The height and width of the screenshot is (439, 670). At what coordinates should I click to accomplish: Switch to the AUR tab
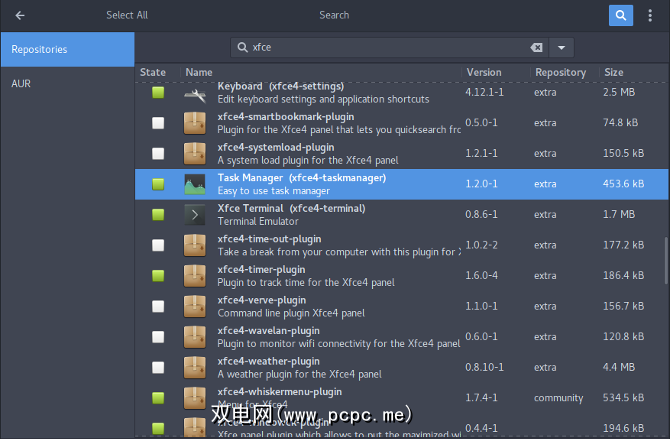[68, 84]
